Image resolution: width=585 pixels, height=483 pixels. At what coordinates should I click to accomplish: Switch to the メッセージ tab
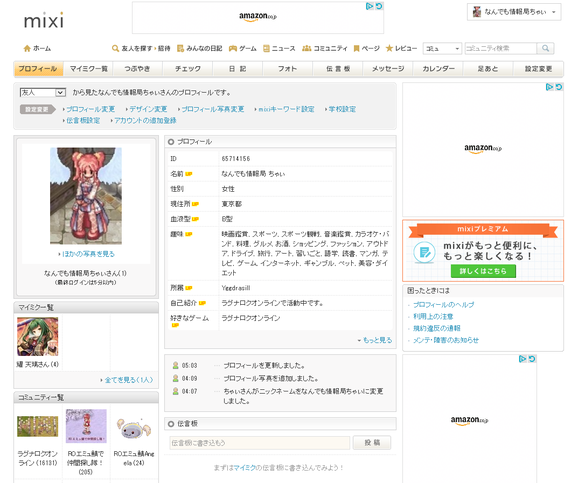pyautogui.click(x=388, y=69)
